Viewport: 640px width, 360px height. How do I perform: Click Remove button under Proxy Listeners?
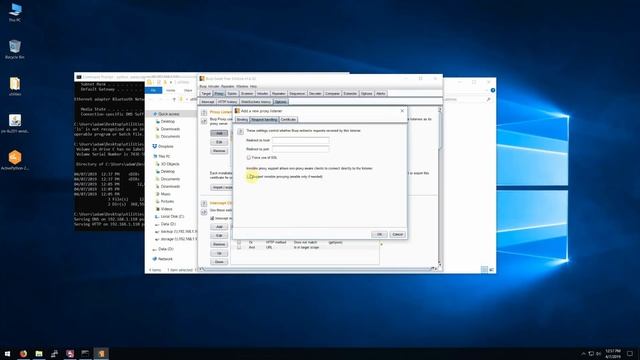point(219,151)
